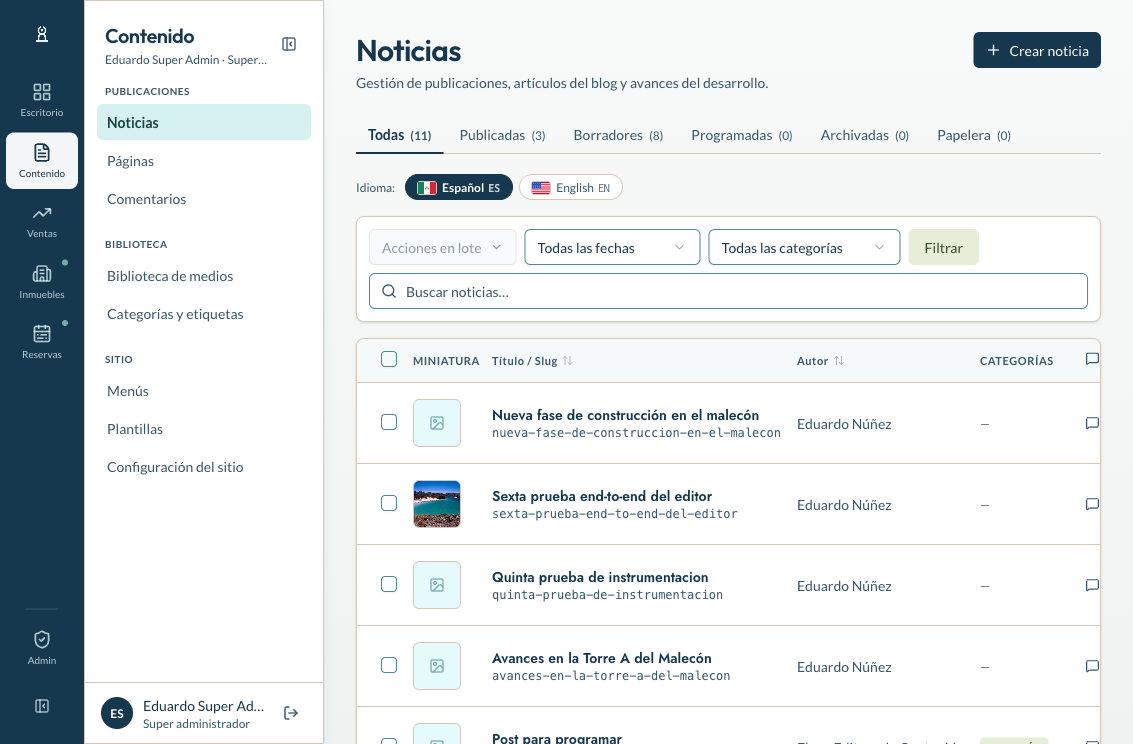Screen dimensions: 1133x744
Task: Click the logout arrow icon
Action: (x=291, y=714)
